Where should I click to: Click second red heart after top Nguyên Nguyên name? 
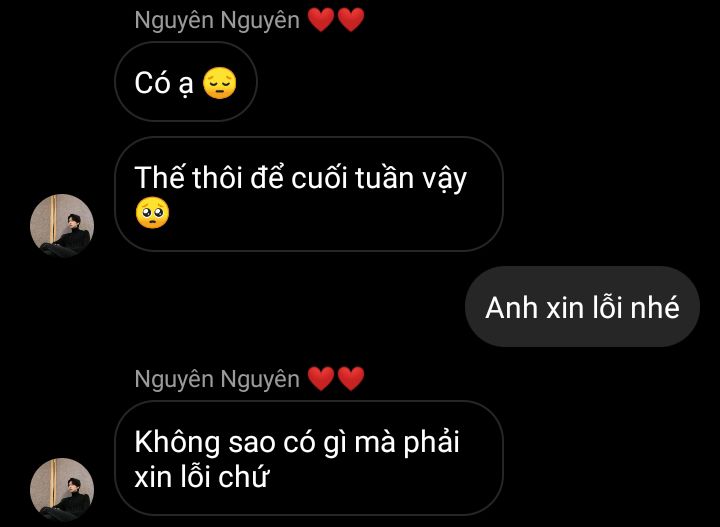tap(351, 20)
